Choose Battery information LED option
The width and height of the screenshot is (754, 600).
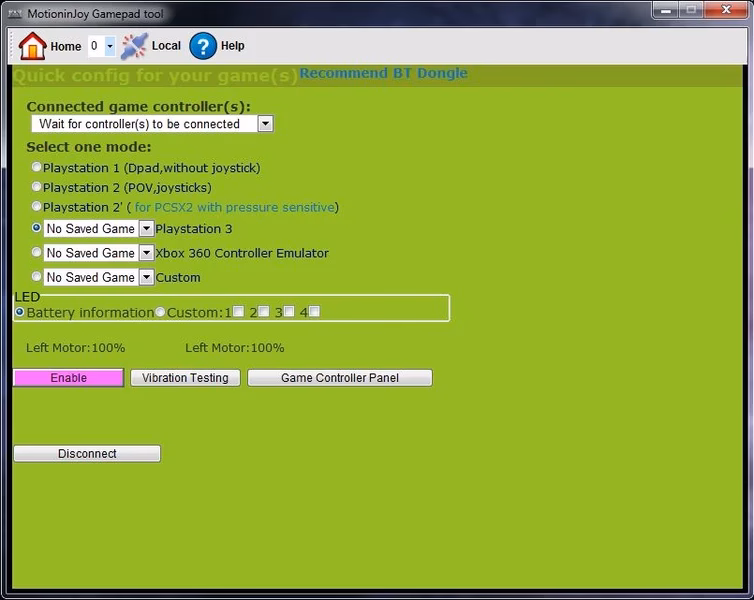pos(20,312)
